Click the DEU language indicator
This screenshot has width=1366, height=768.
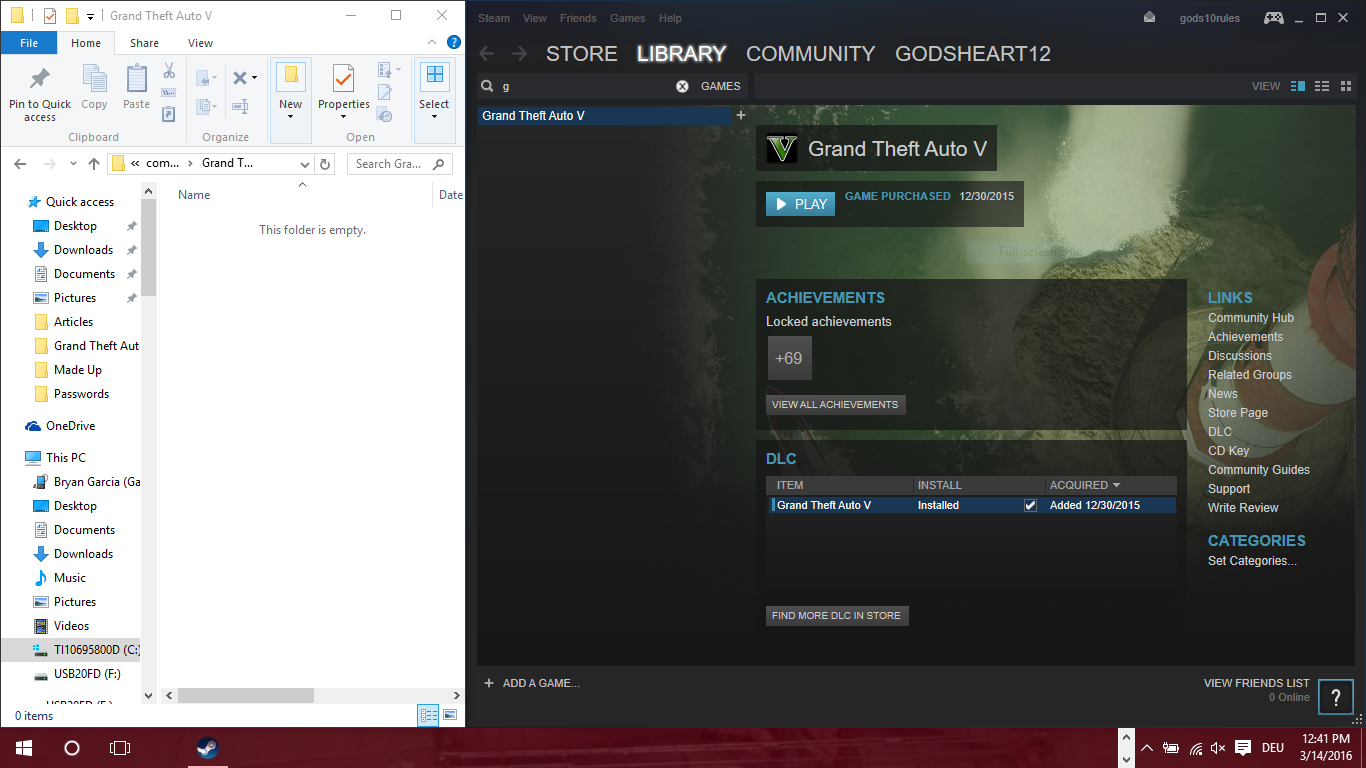coord(1273,747)
